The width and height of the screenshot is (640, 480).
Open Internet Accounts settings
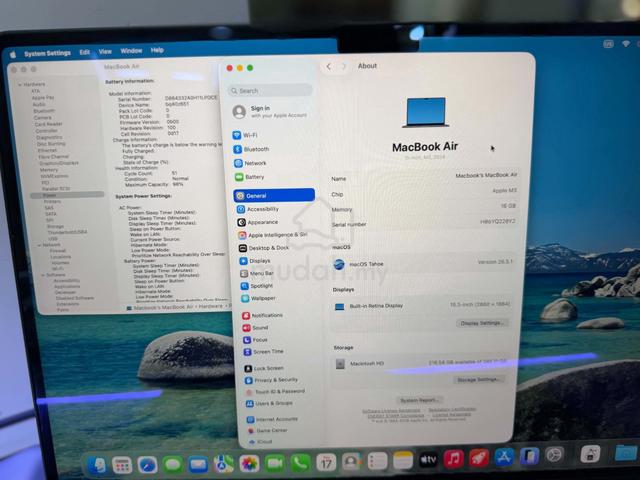(272, 419)
